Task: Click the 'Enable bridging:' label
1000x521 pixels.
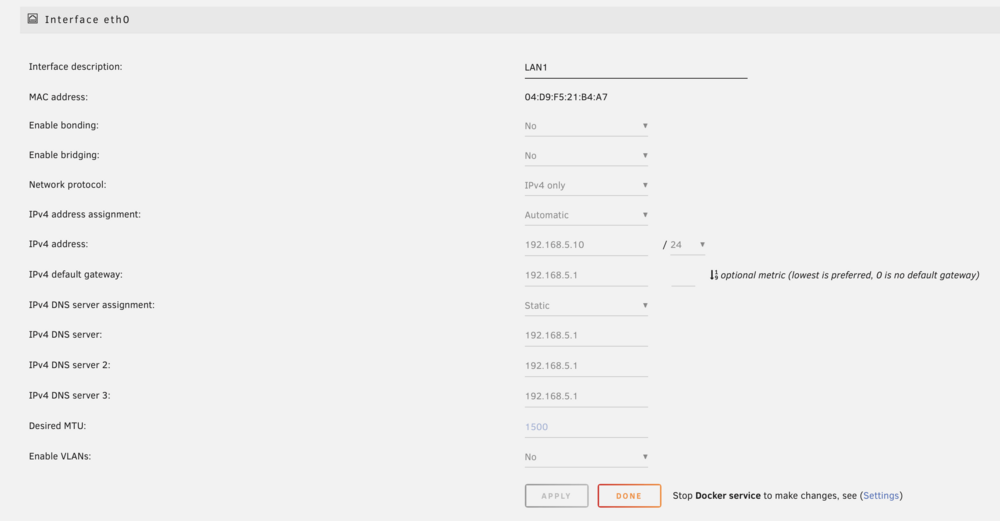Action: (64, 155)
